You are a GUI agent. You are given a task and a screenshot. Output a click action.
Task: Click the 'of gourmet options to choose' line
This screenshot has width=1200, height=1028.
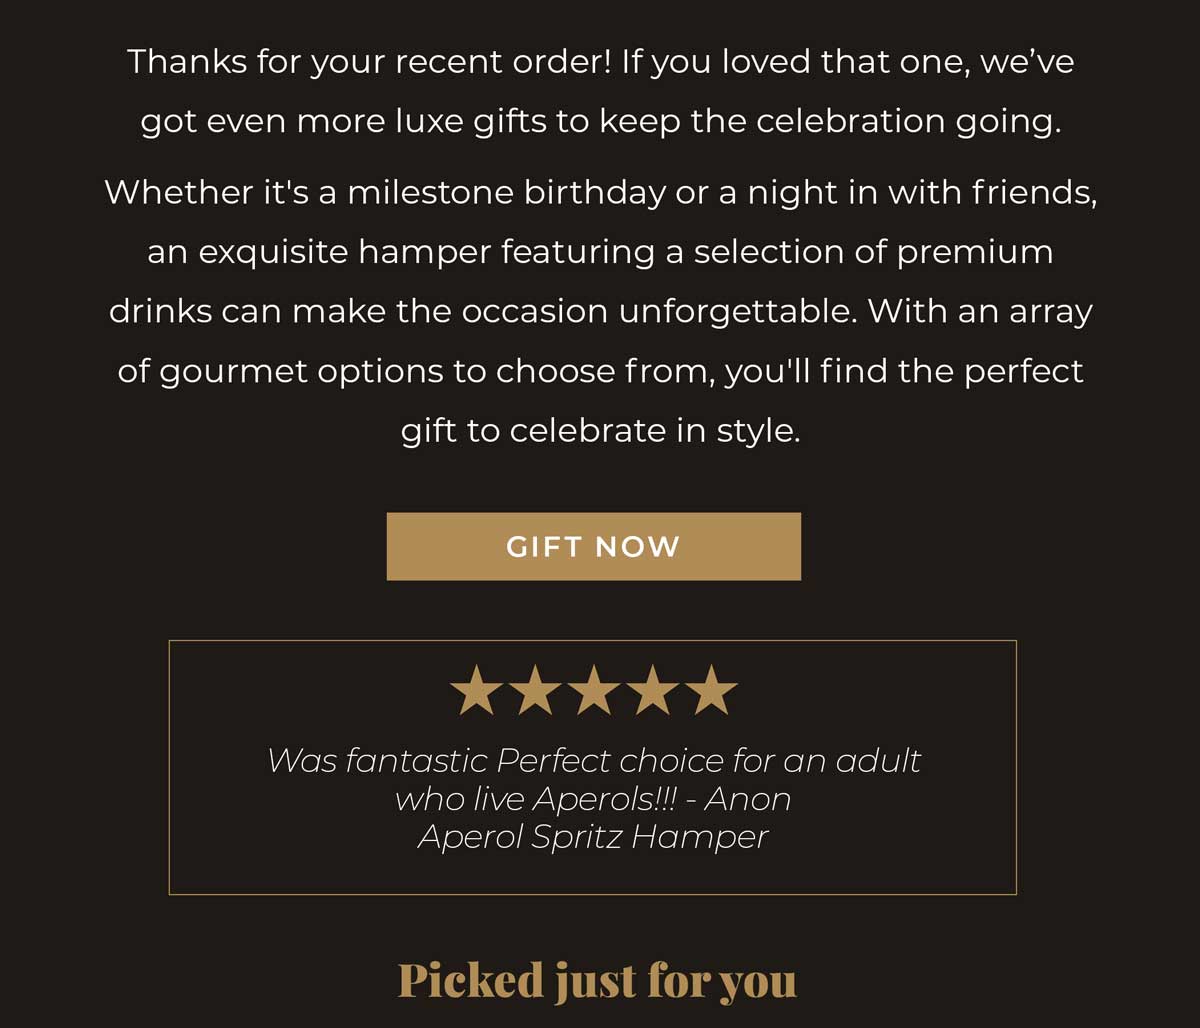click(x=600, y=371)
